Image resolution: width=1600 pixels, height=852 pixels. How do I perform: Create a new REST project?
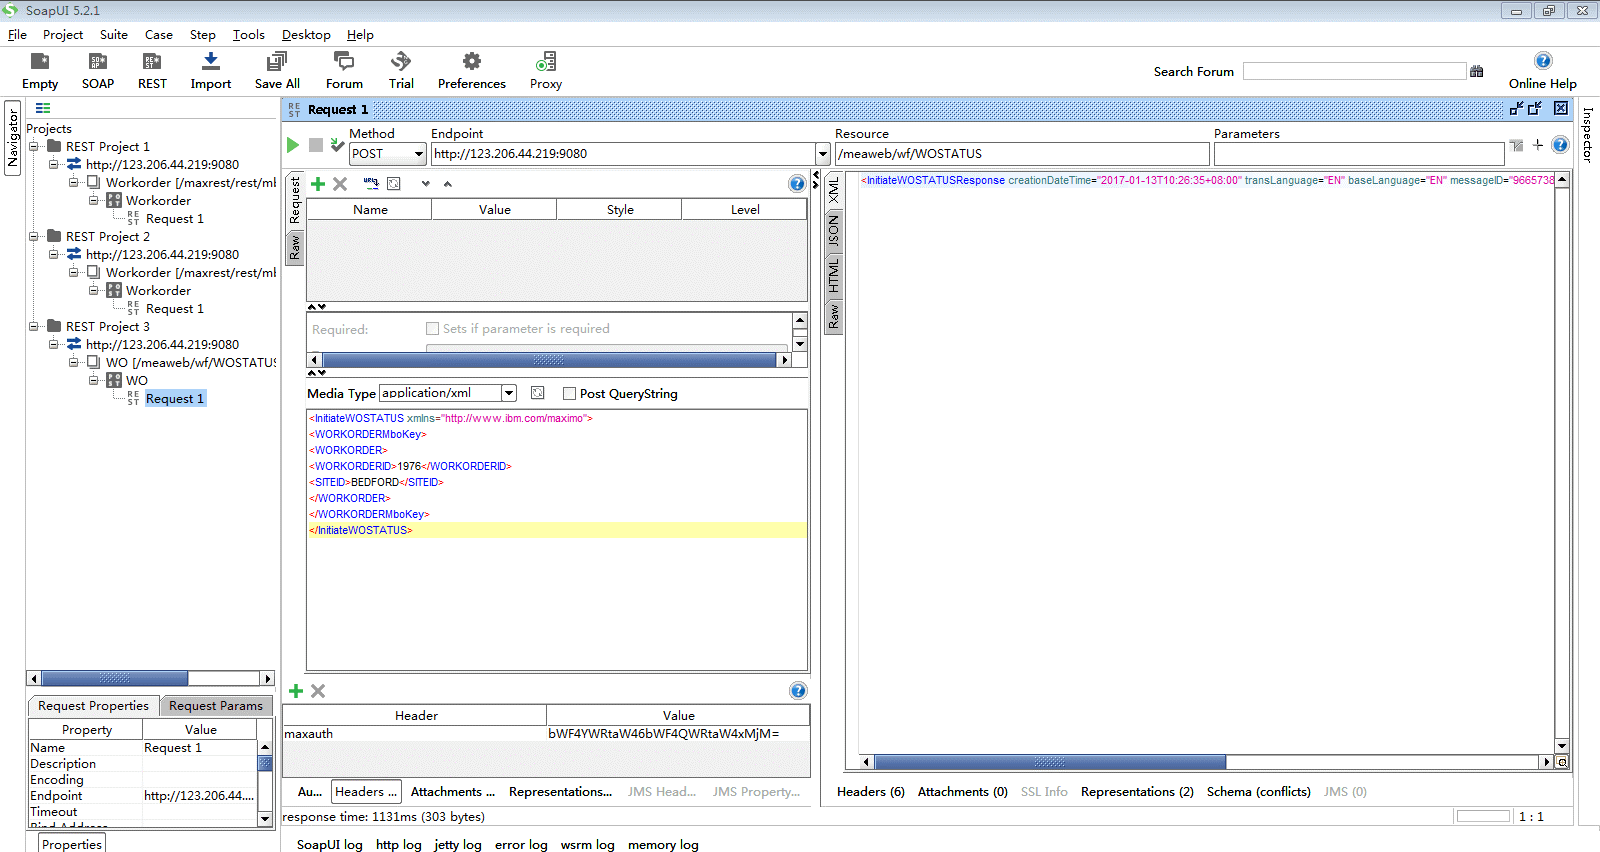click(x=152, y=71)
